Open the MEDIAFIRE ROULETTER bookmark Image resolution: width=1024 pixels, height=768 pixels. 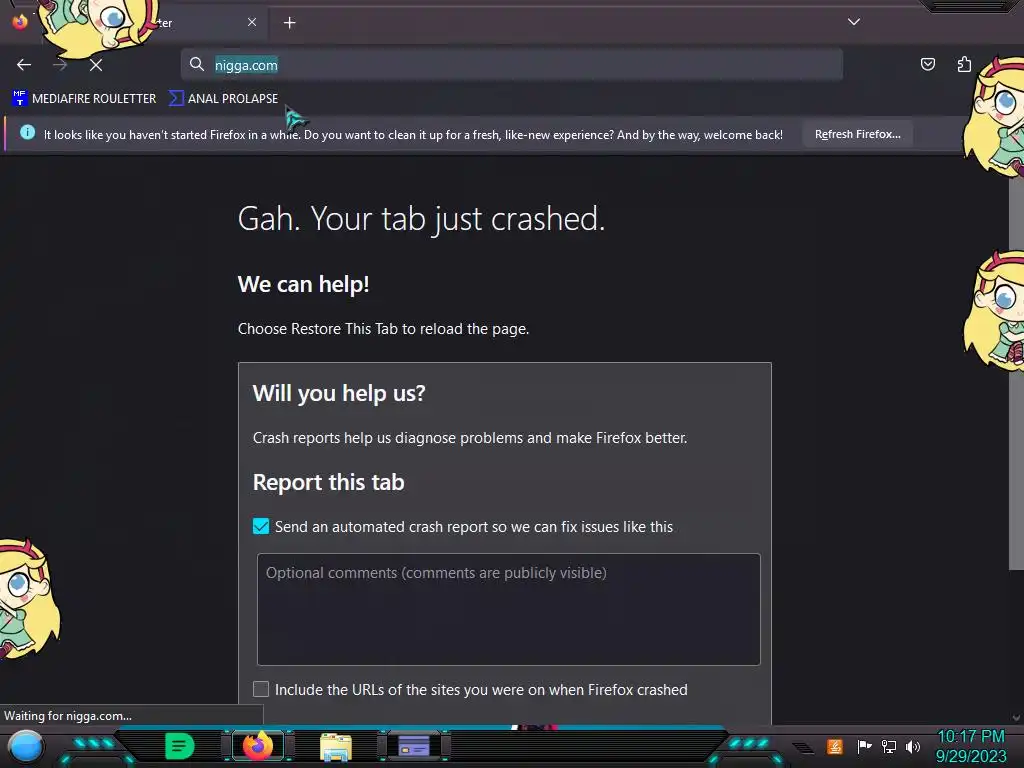coord(84,99)
